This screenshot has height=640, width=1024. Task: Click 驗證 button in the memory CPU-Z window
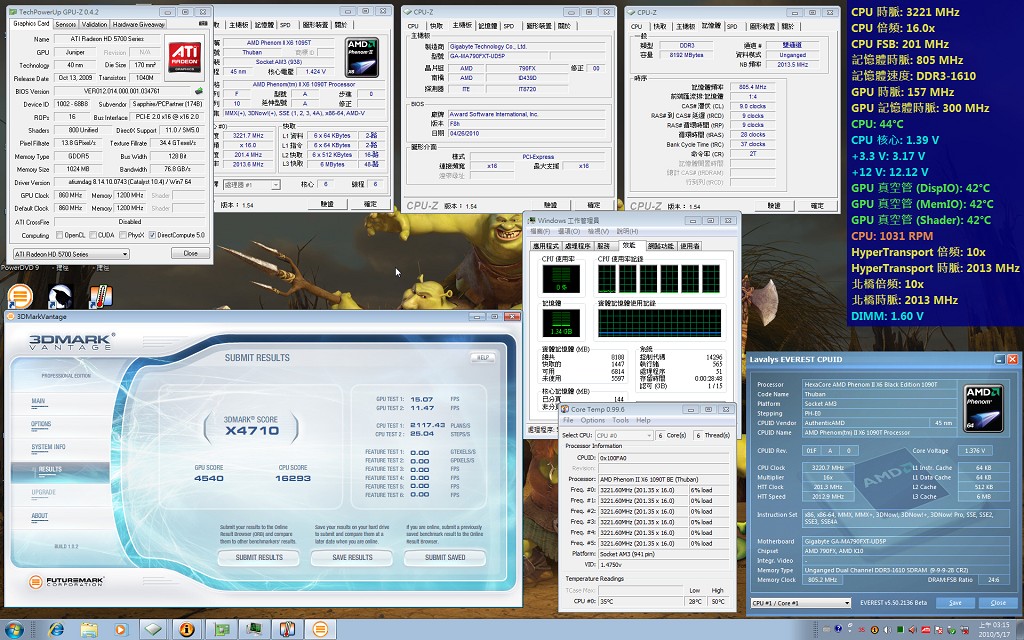coord(774,206)
